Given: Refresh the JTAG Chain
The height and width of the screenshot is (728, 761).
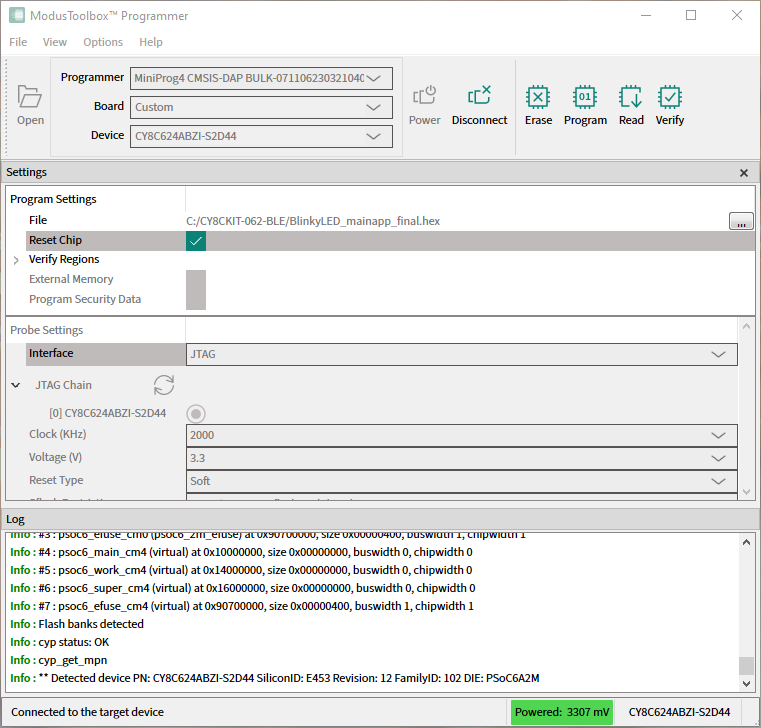Looking at the screenshot, I should [x=164, y=385].
